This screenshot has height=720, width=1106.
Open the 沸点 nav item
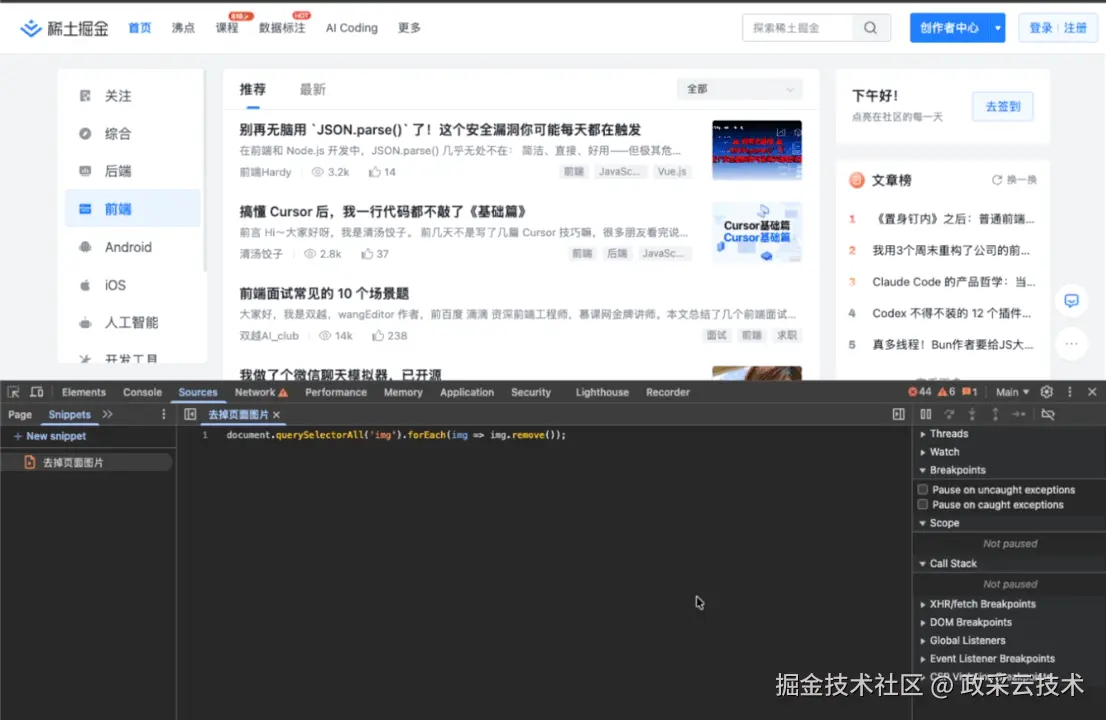click(183, 28)
